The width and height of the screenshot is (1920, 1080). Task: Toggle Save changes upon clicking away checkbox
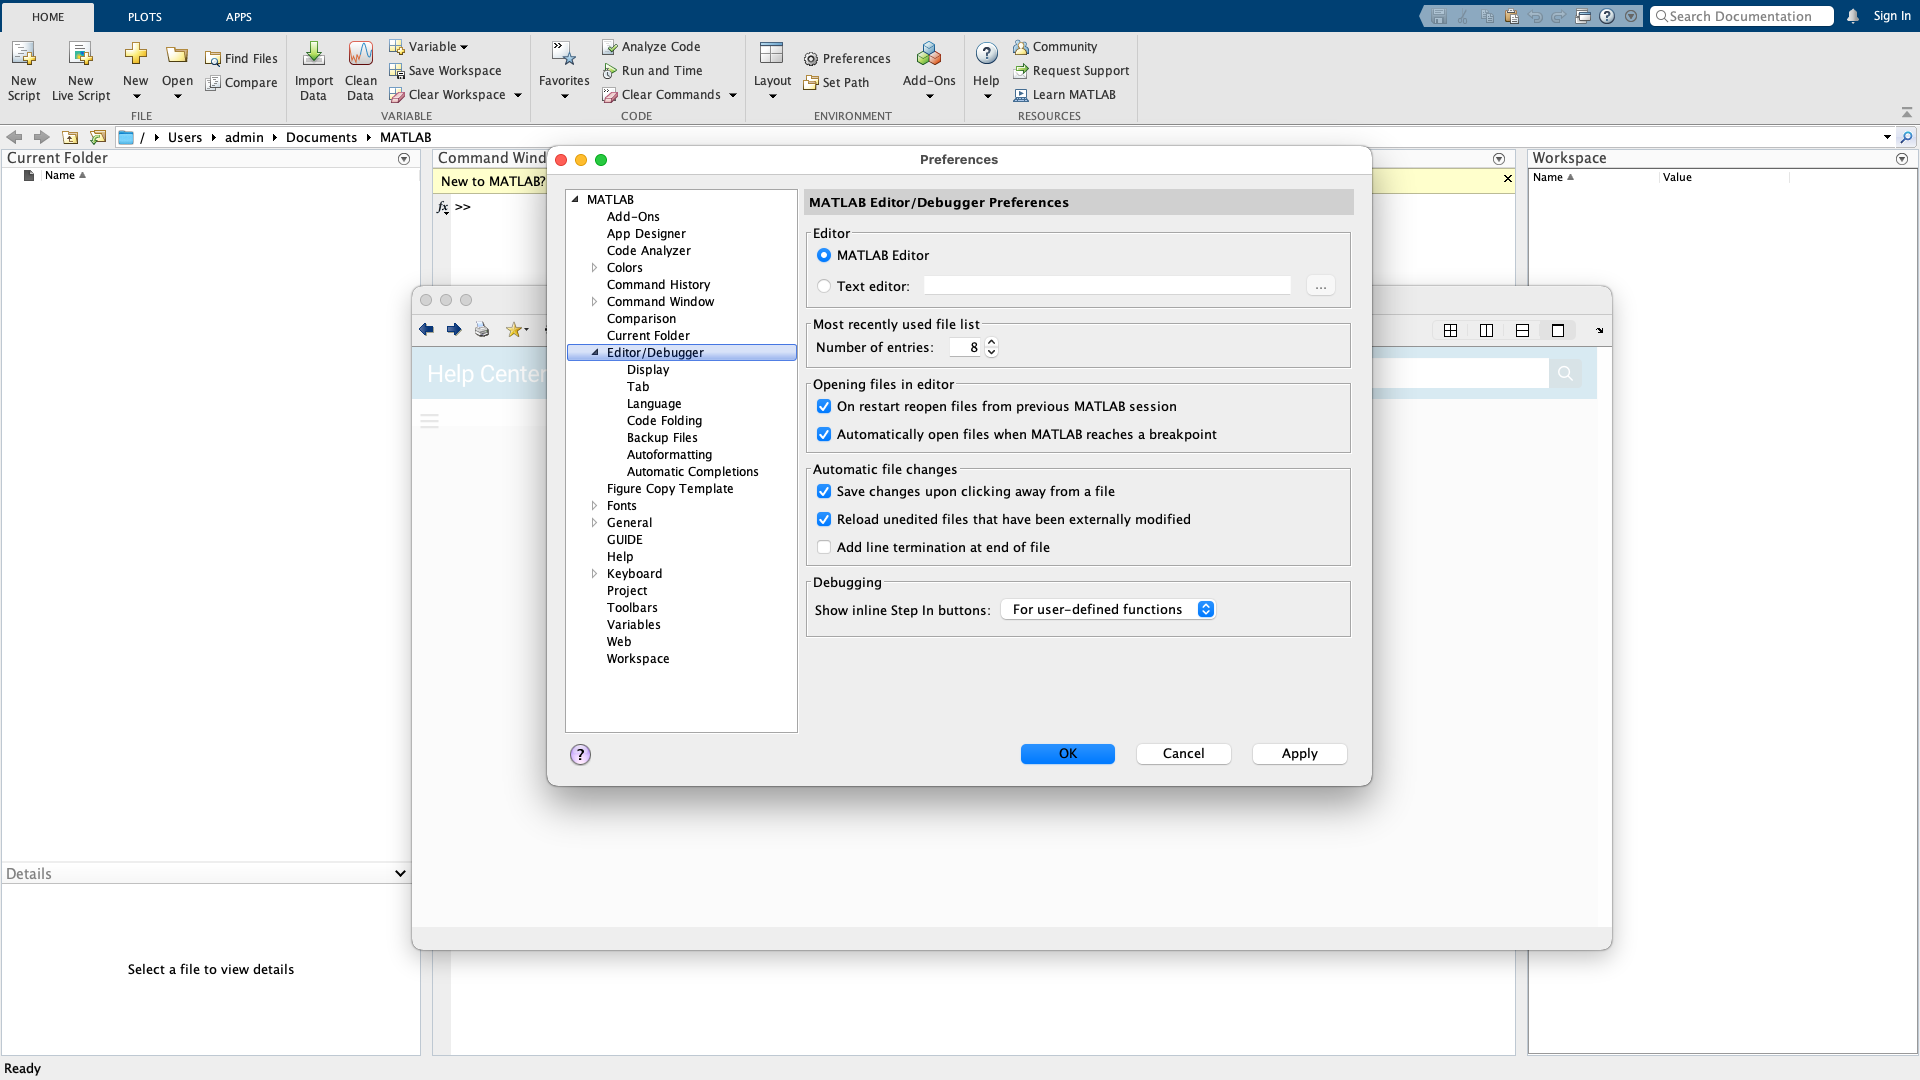pyautogui.click(x=824, y=492)
